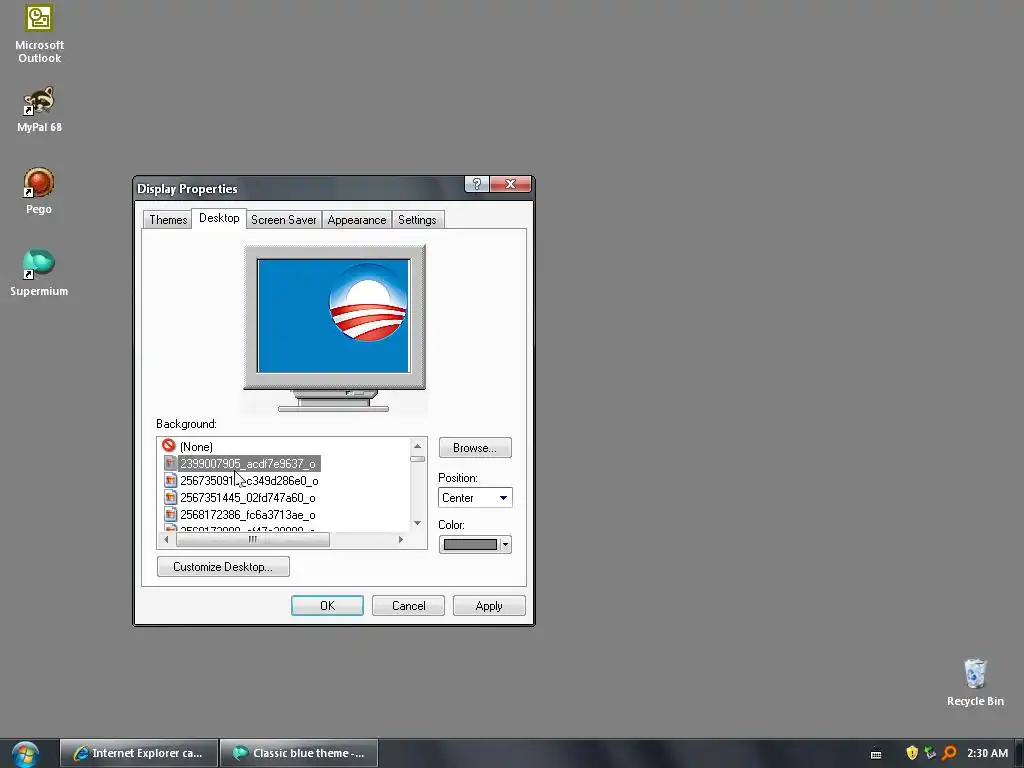Open the Position dropdown showing Center

475,498
